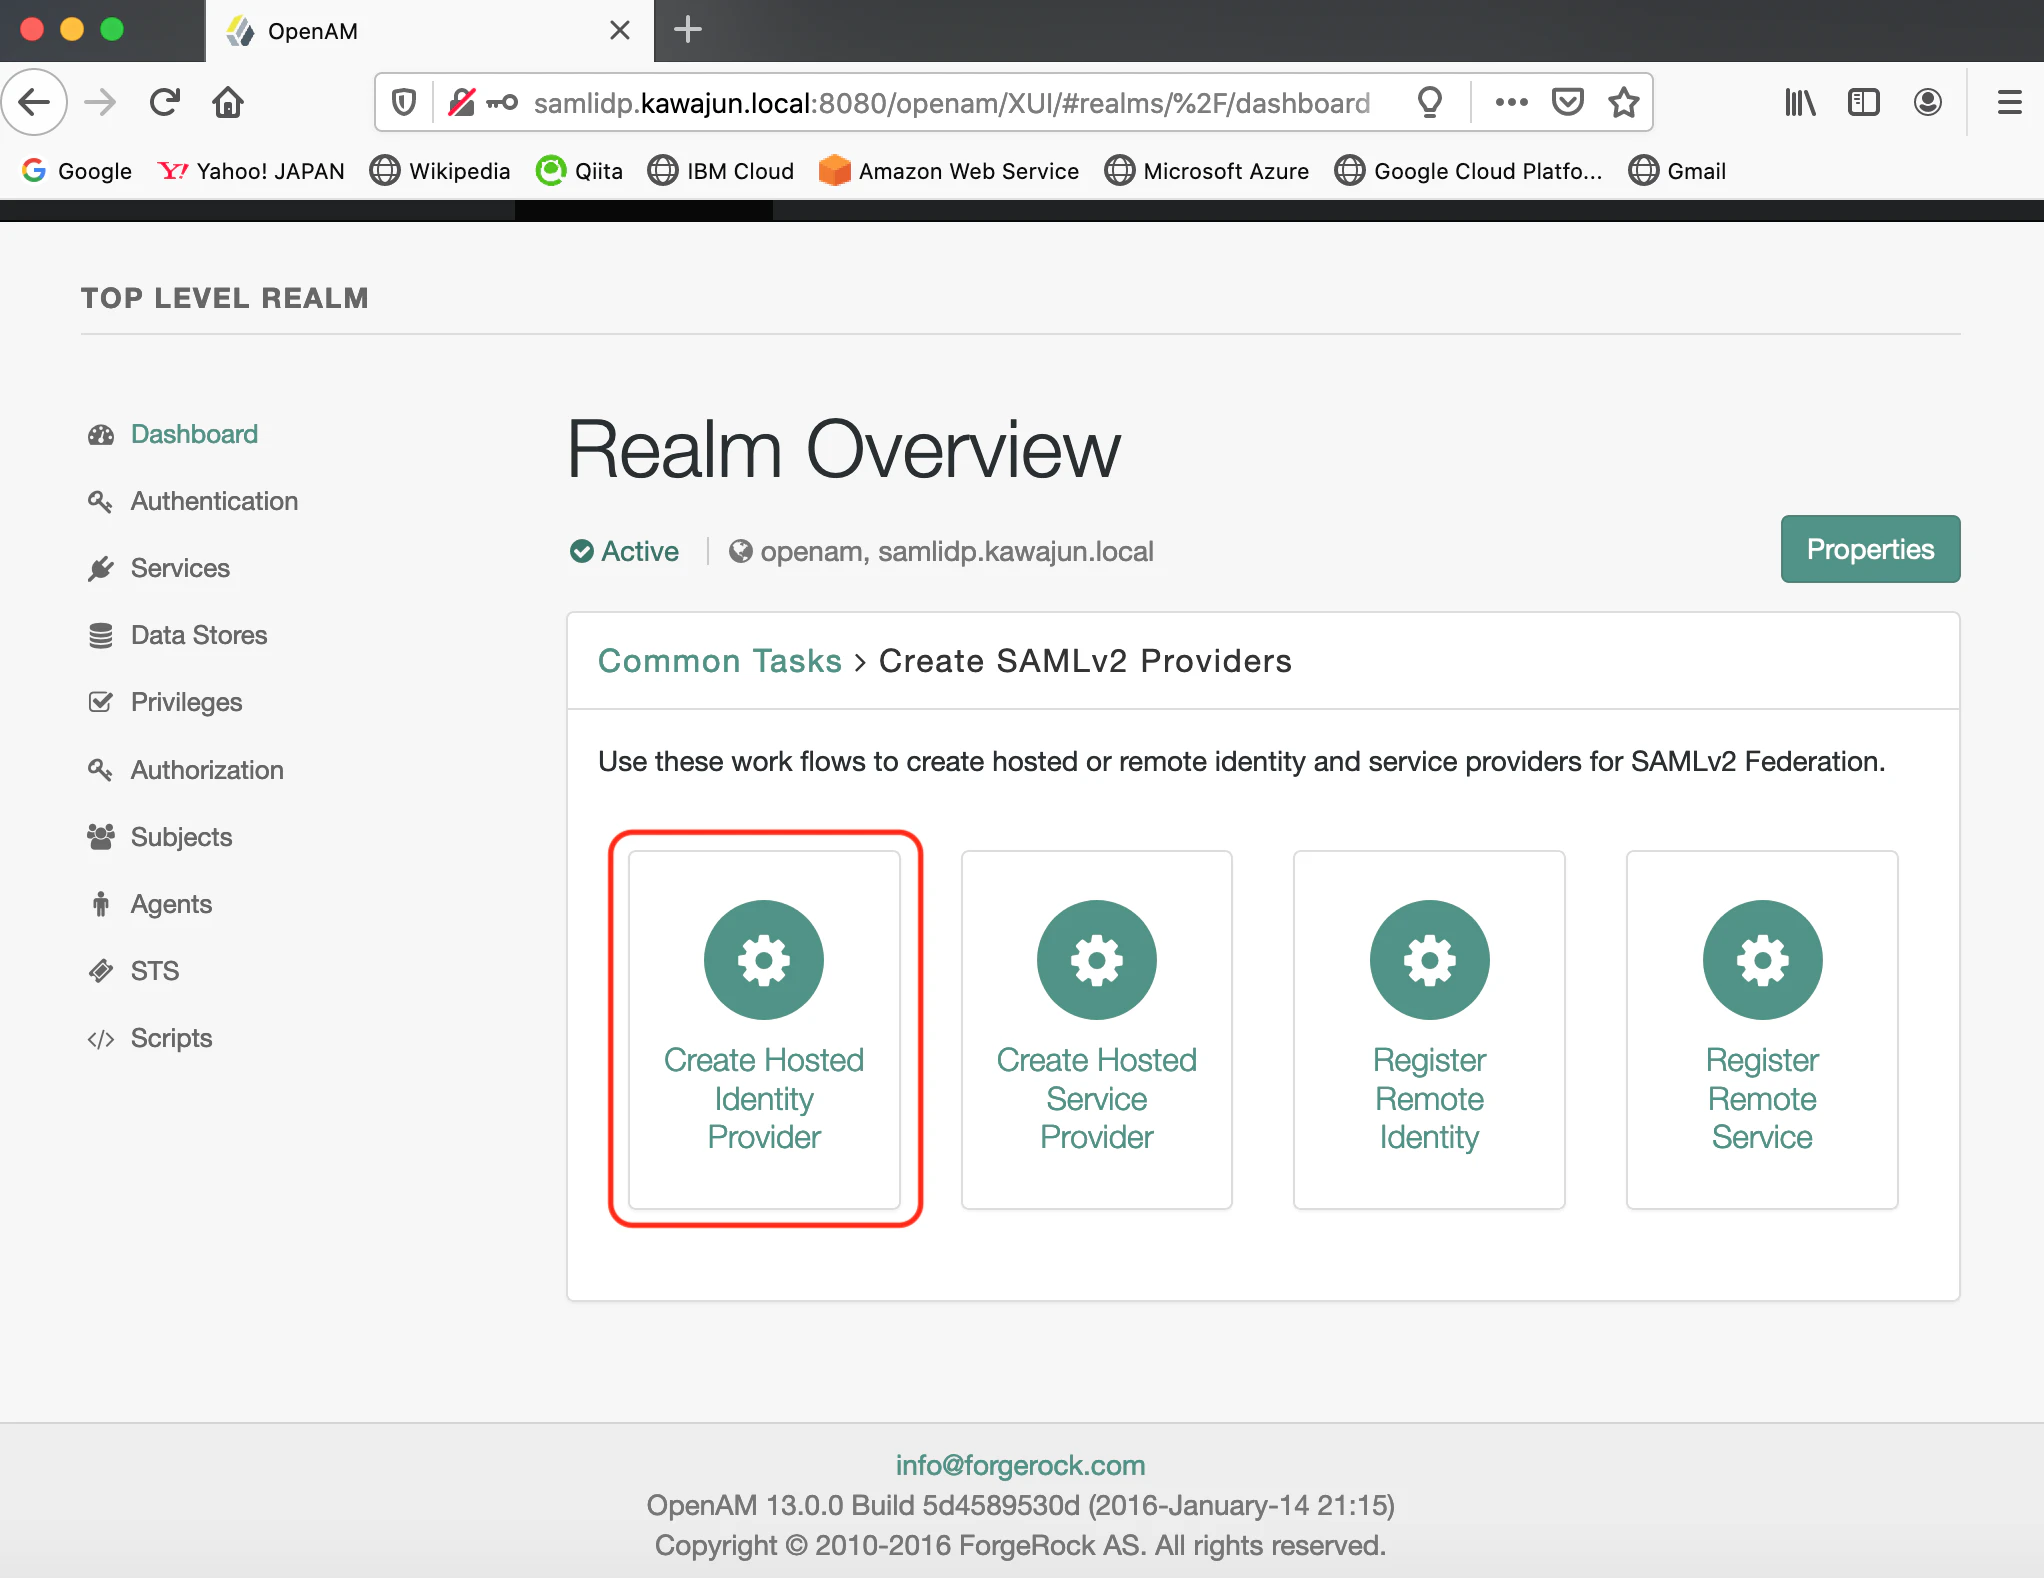Click the address bar URL field

(950, 102)
